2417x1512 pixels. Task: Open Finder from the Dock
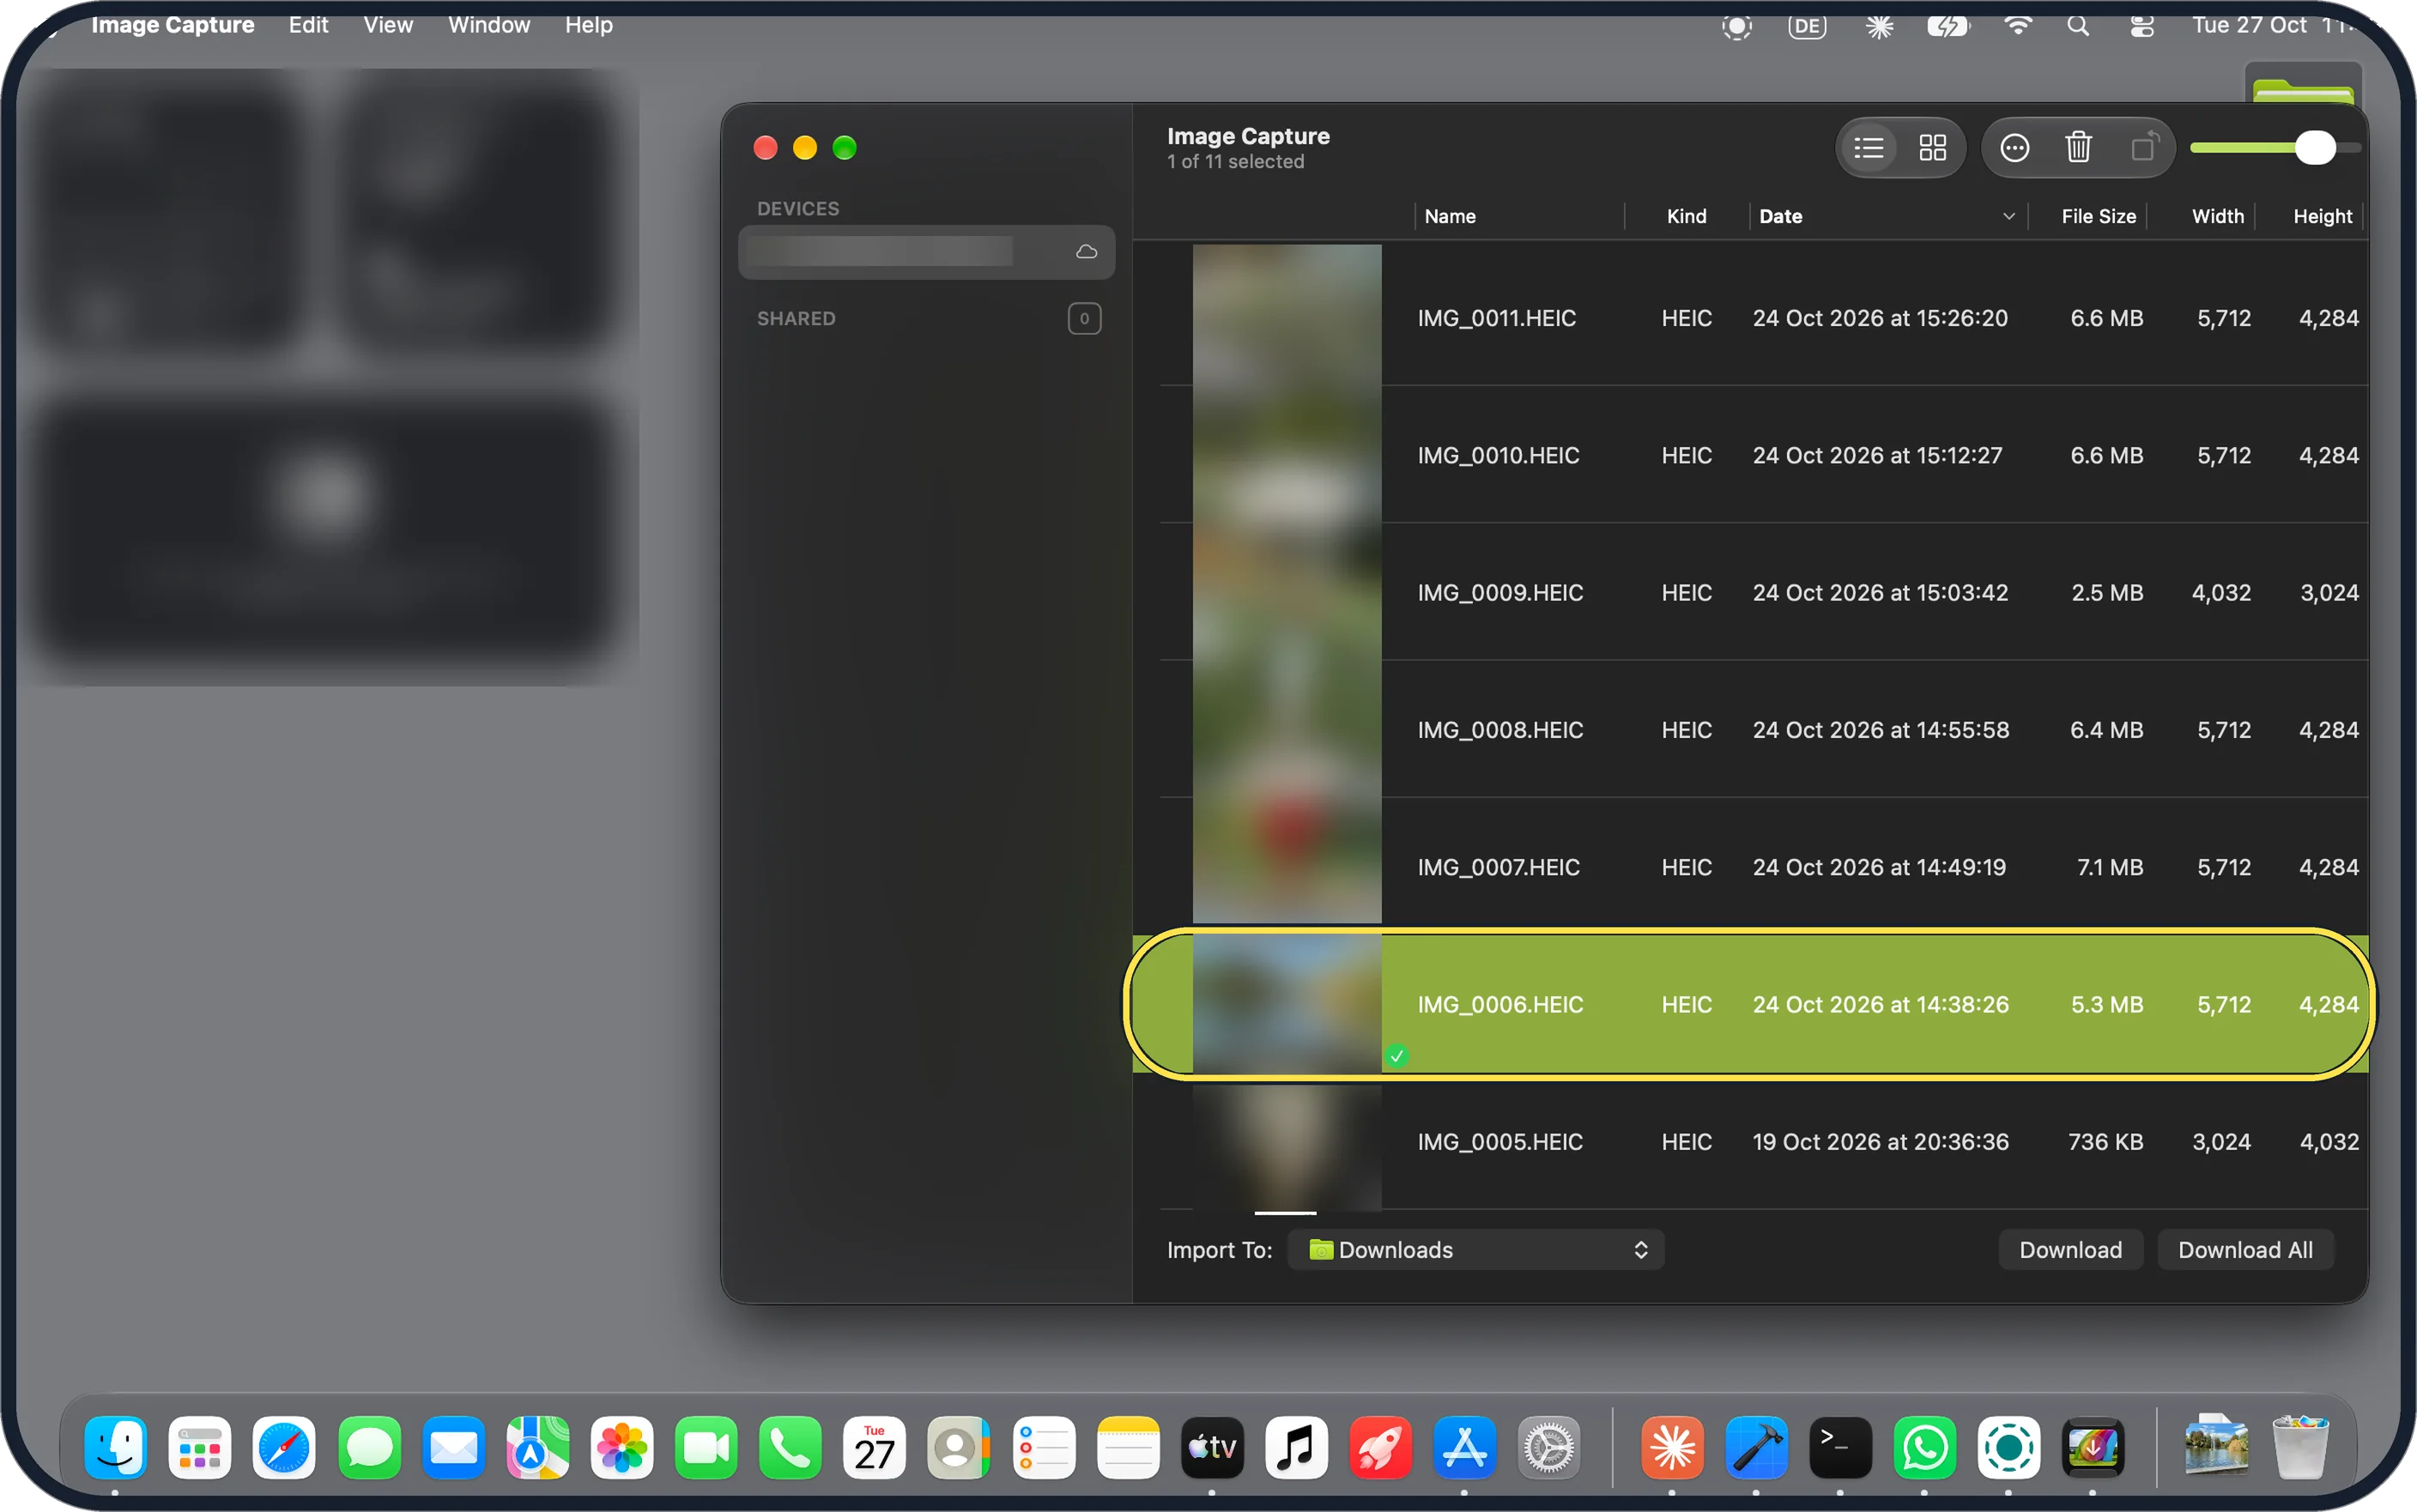point(116,1448)
